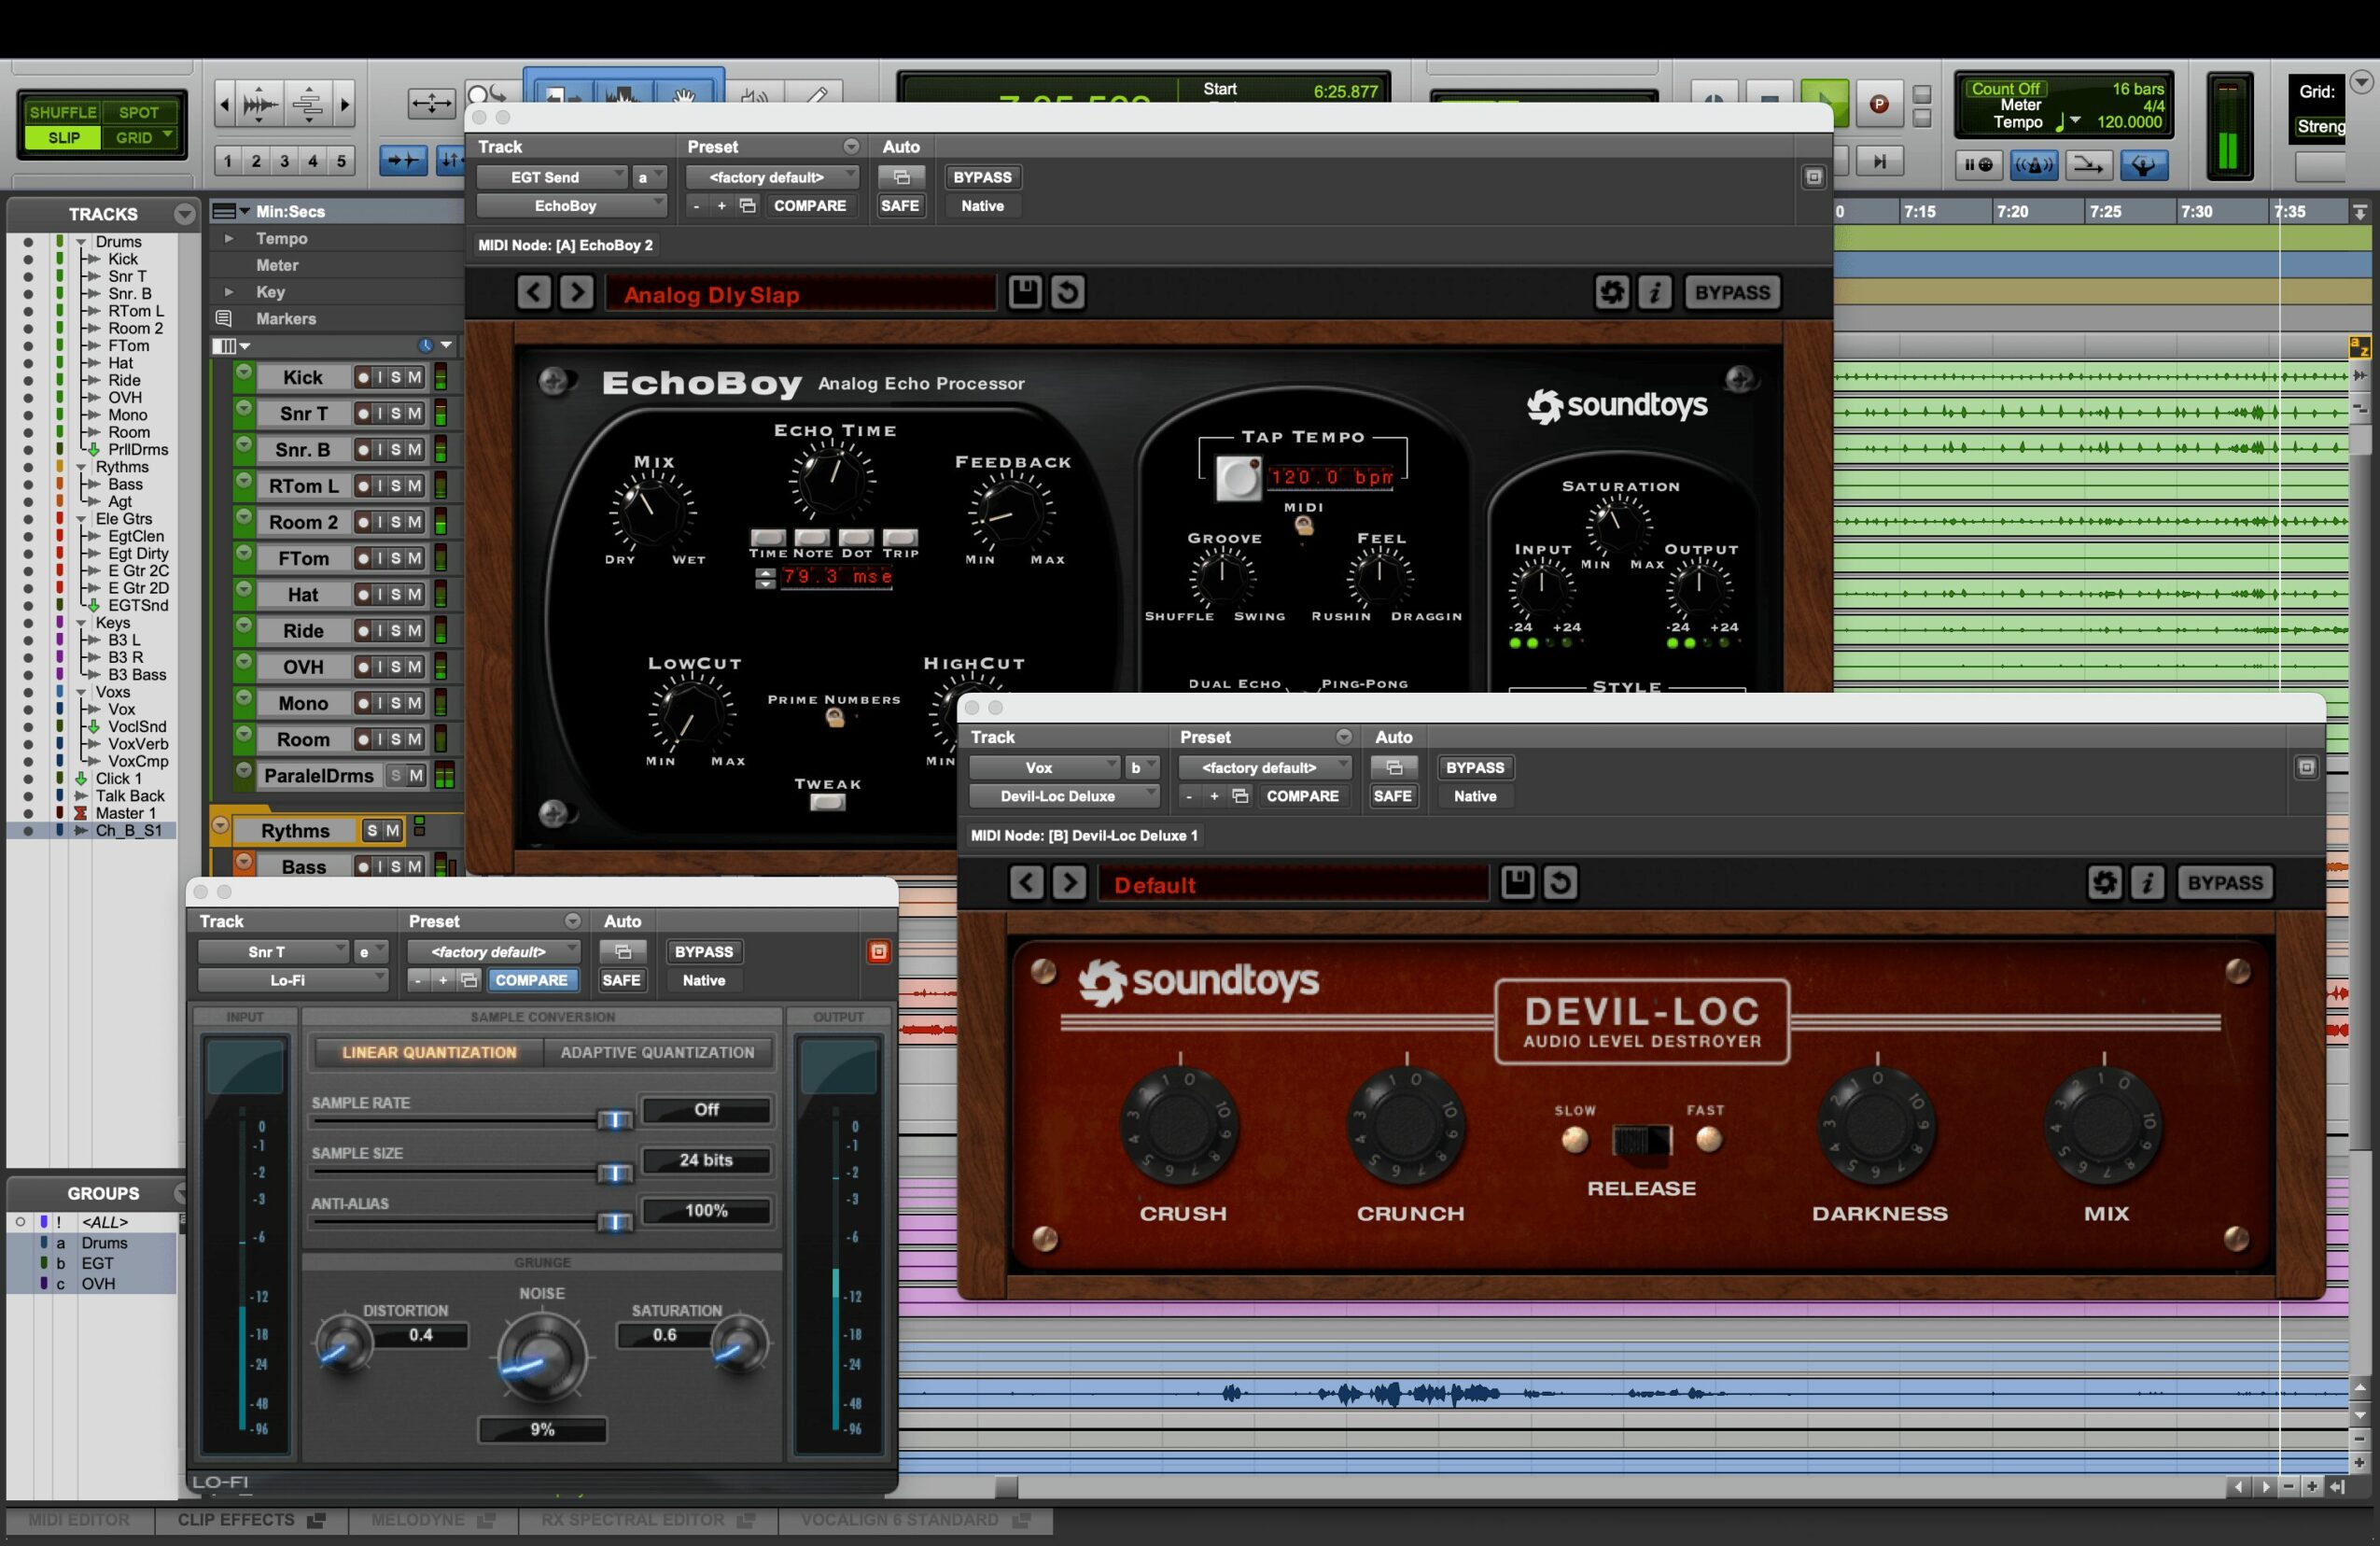2380x1546 pixels.
Task: Bypass the Devil-Loc Deluxe plugin
Action: pyautogui.click(x=1474, y=767)
